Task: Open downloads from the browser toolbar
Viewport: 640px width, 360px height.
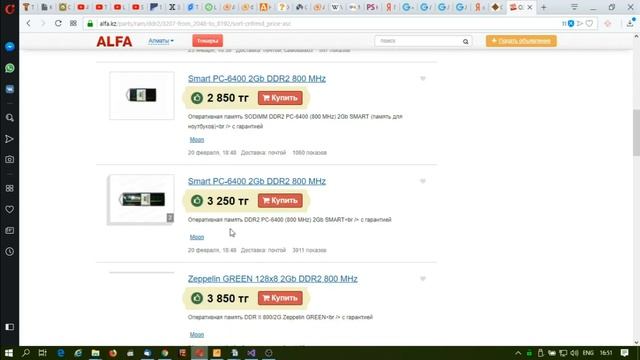Action: (630, 24)
